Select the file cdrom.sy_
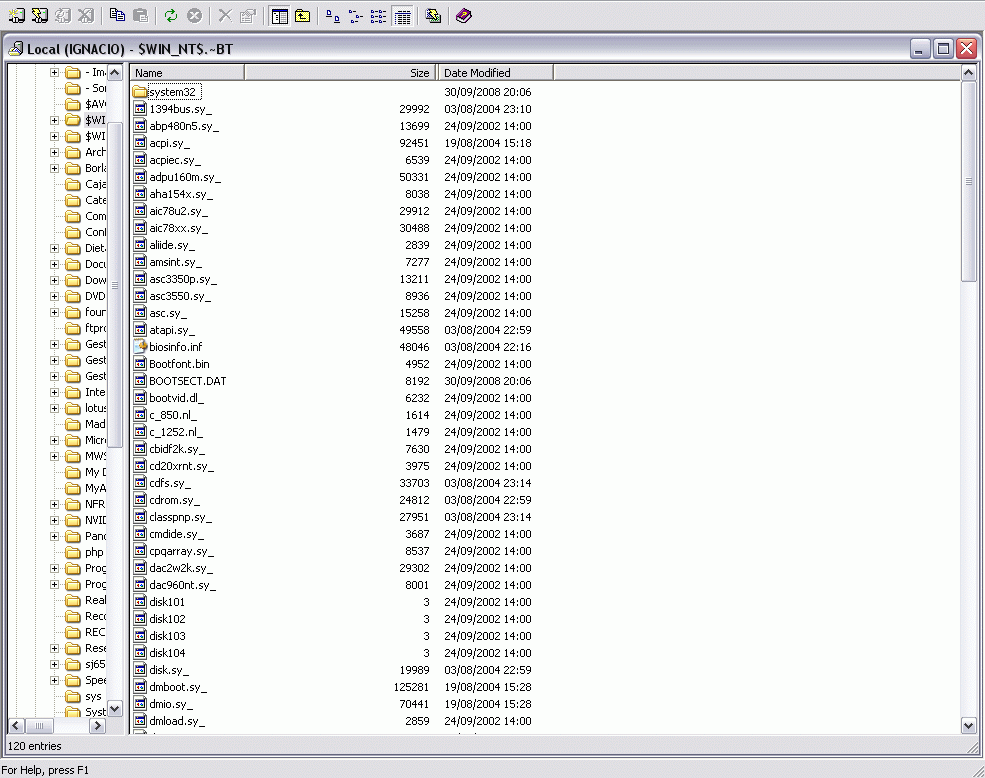985x778 pixels. (x=174, y=500)
